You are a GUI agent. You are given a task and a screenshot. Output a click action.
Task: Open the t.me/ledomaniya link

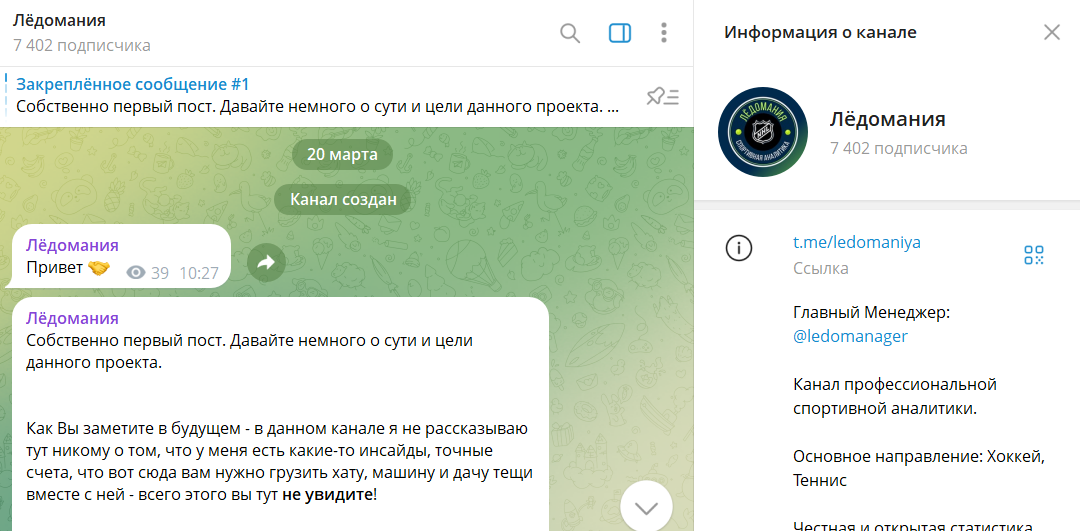pyautogui.click(x=857, y=242)
